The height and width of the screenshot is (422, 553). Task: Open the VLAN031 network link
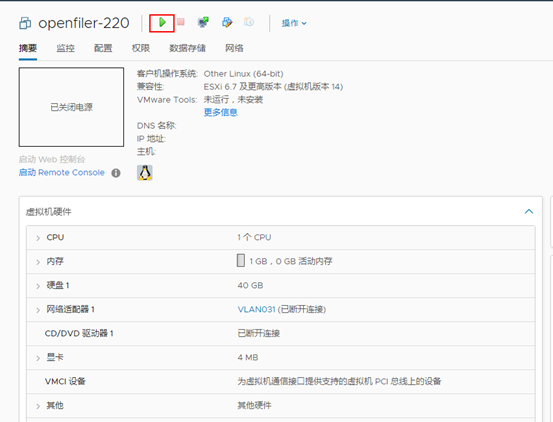point(256,309)
